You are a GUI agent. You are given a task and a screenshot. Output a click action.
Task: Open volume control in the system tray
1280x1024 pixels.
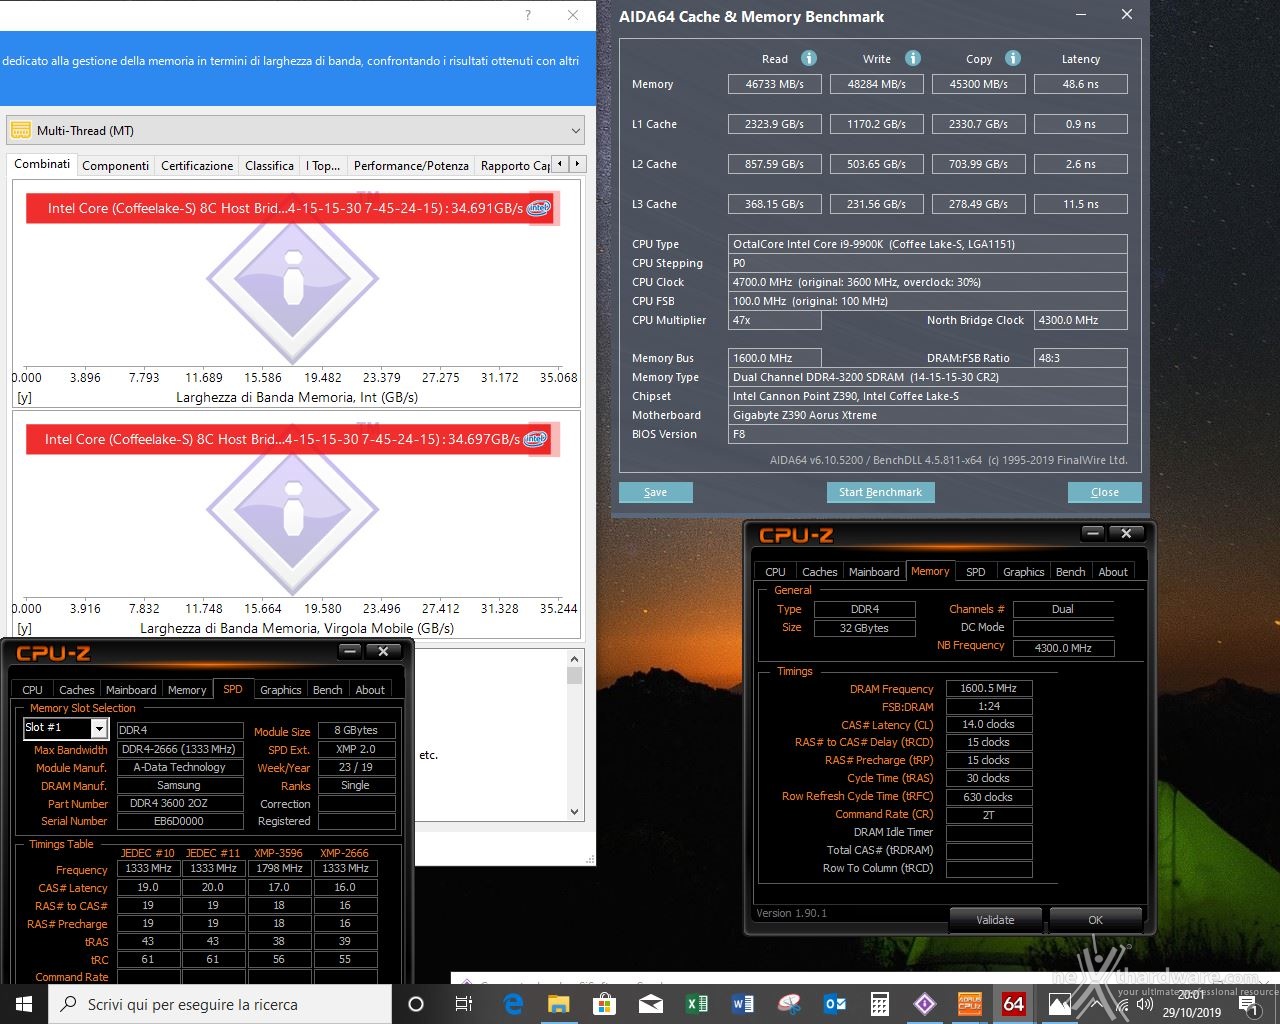[1145, 1004]
